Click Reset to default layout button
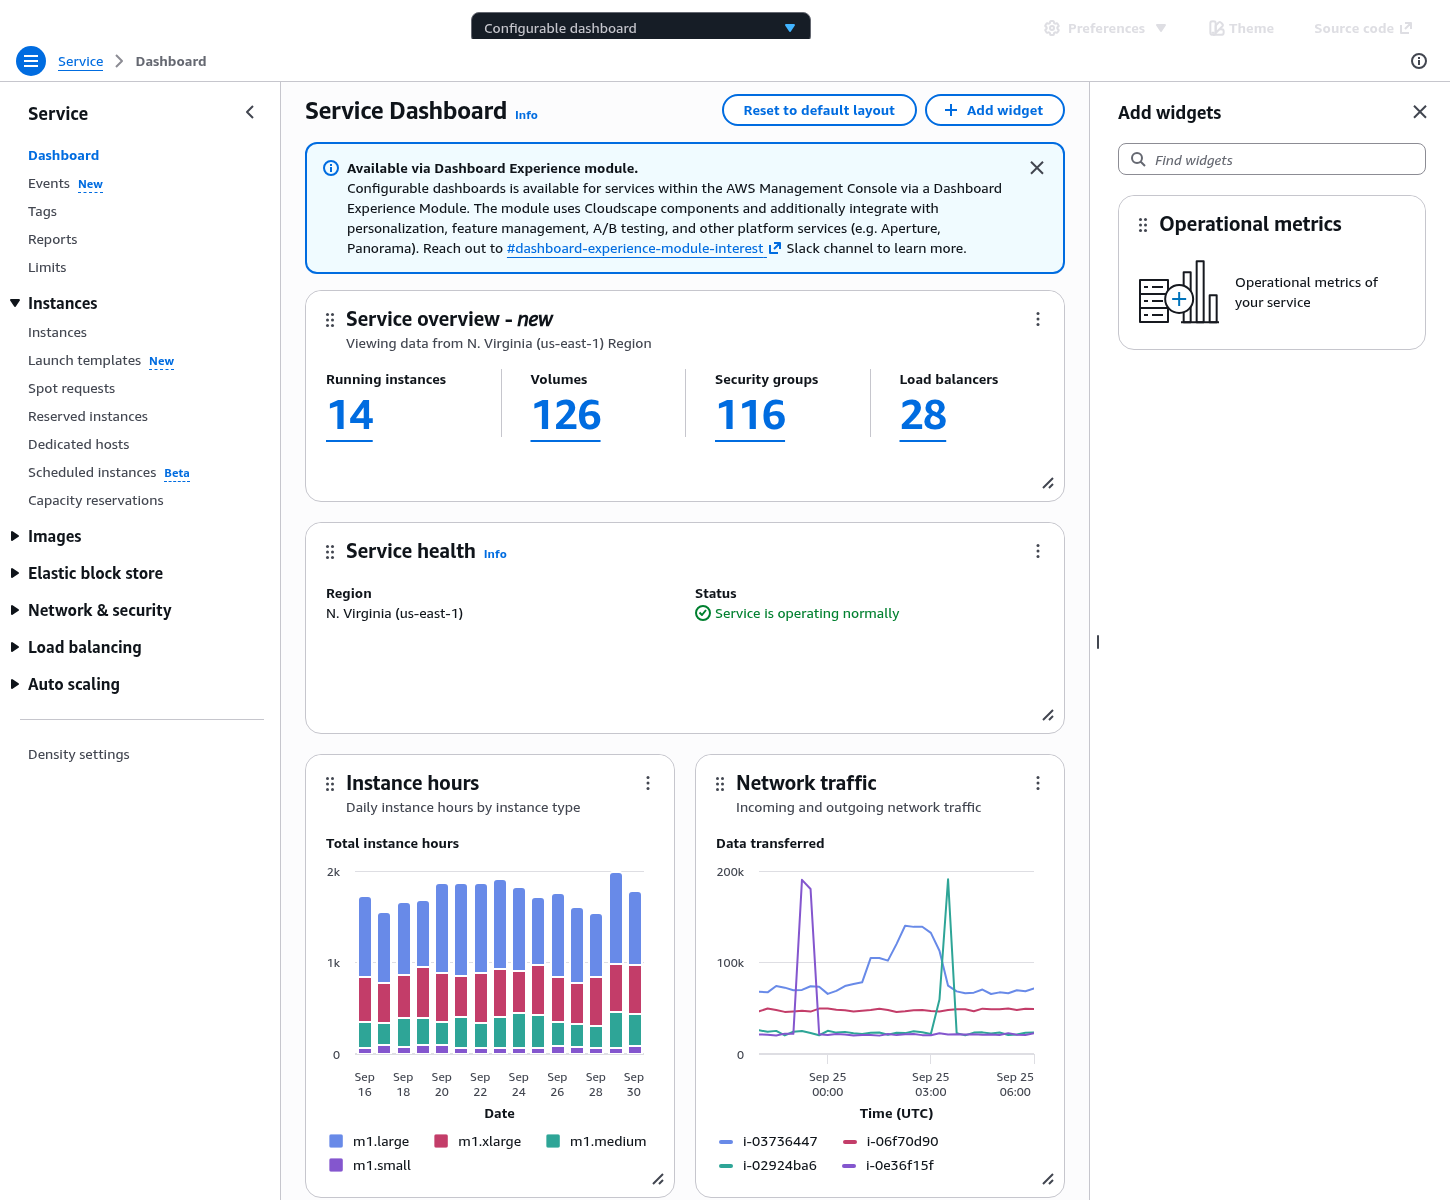 click(818, 110)
